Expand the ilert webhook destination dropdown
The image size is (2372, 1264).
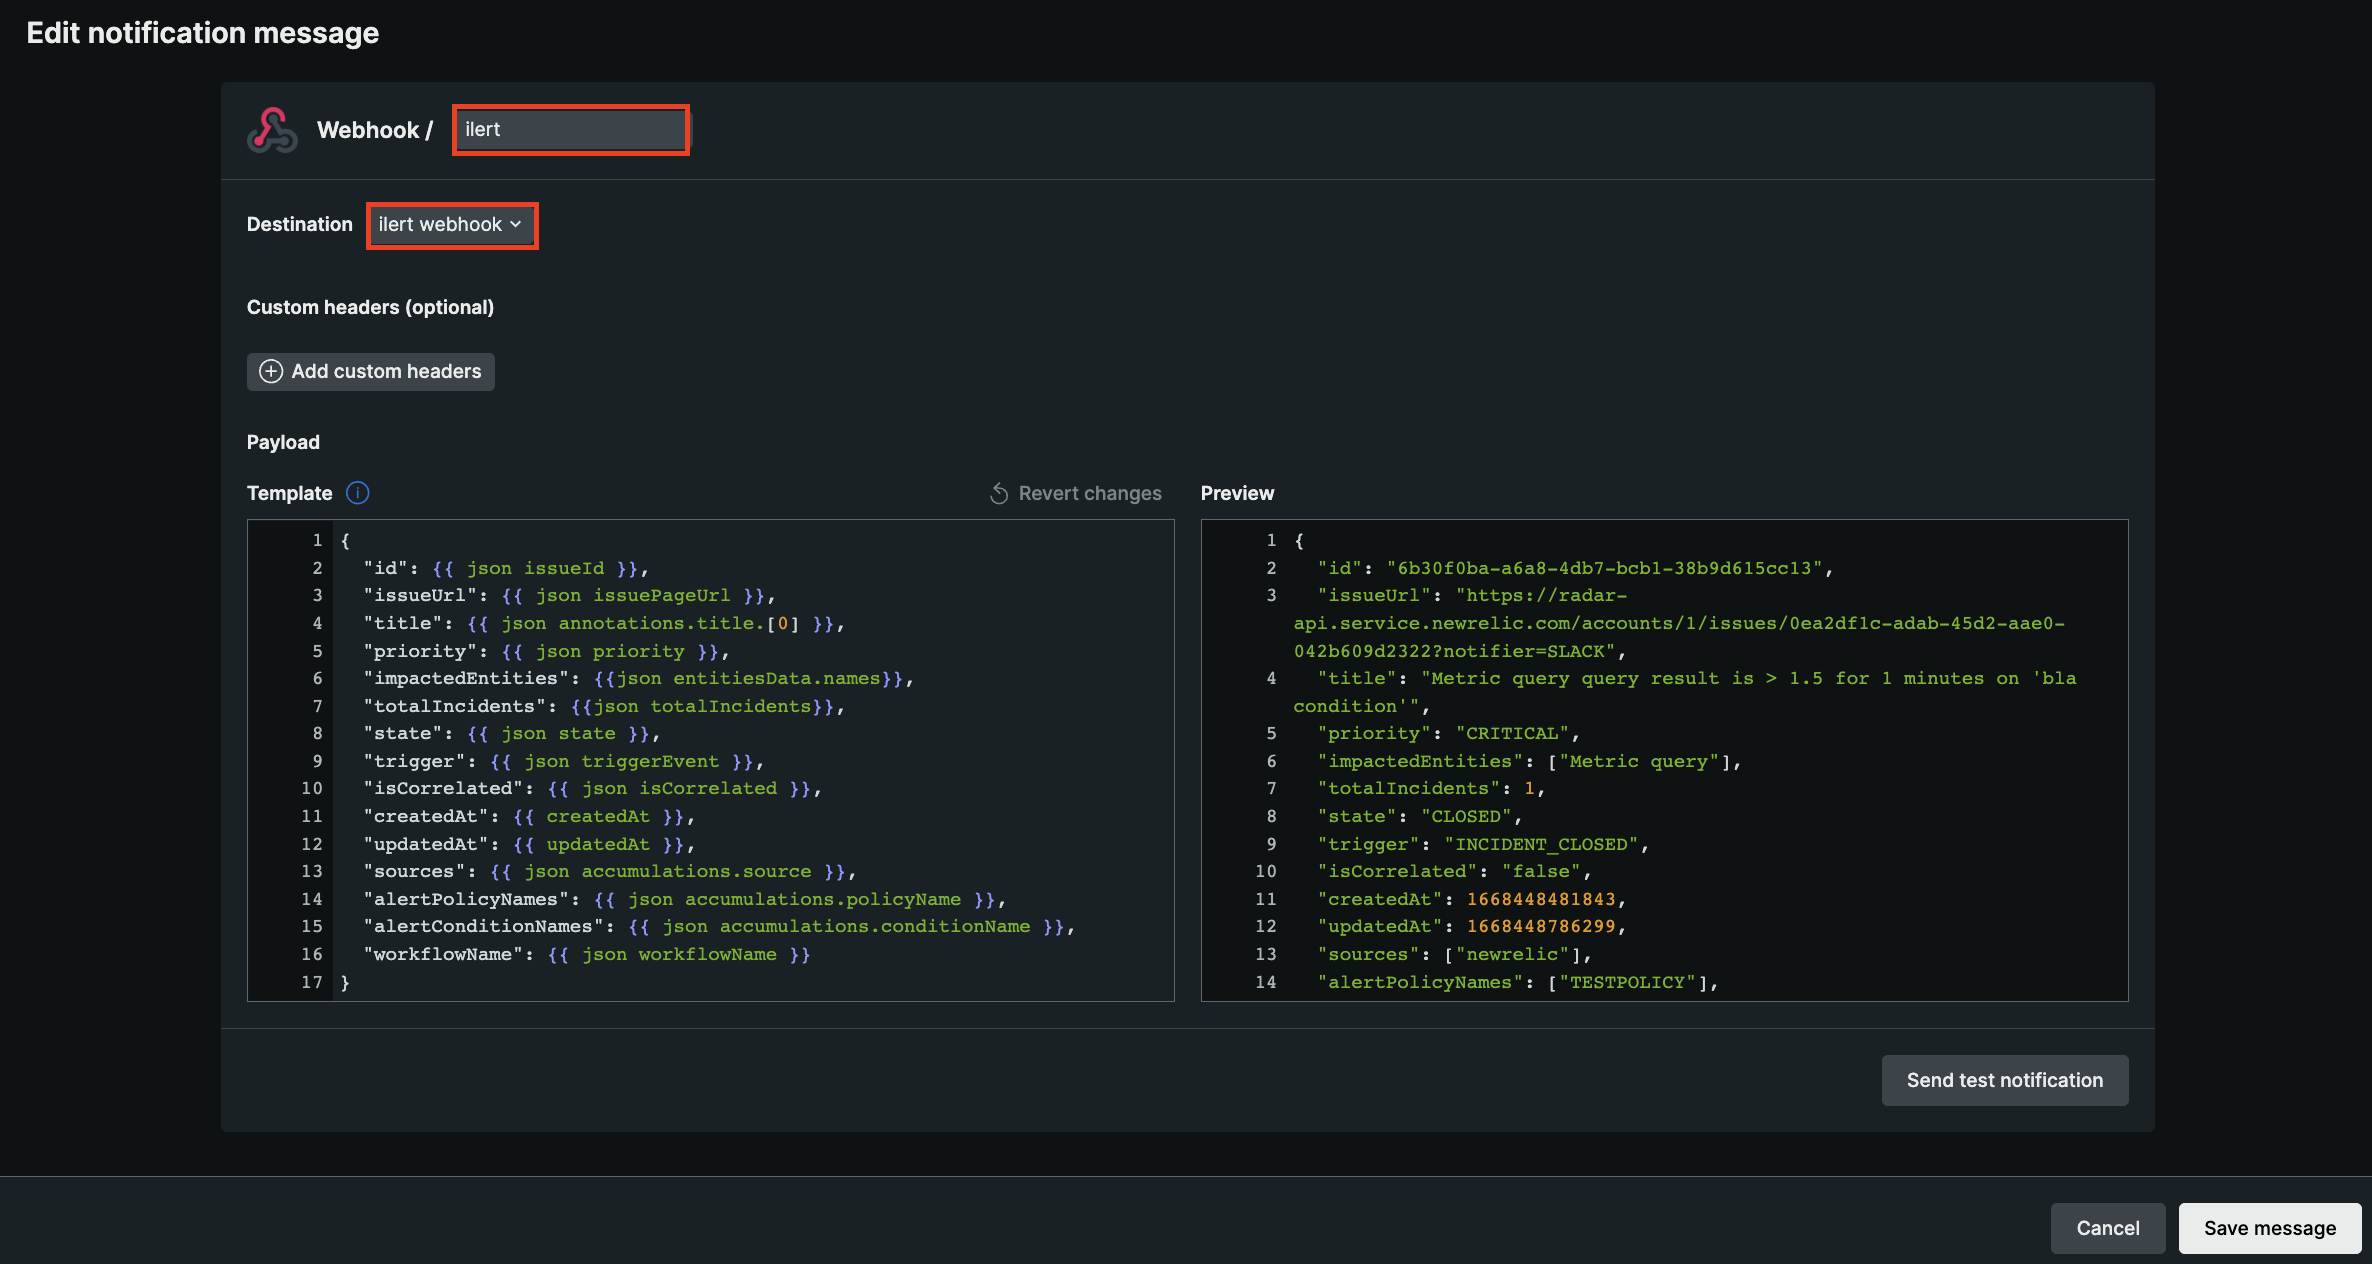451,225
